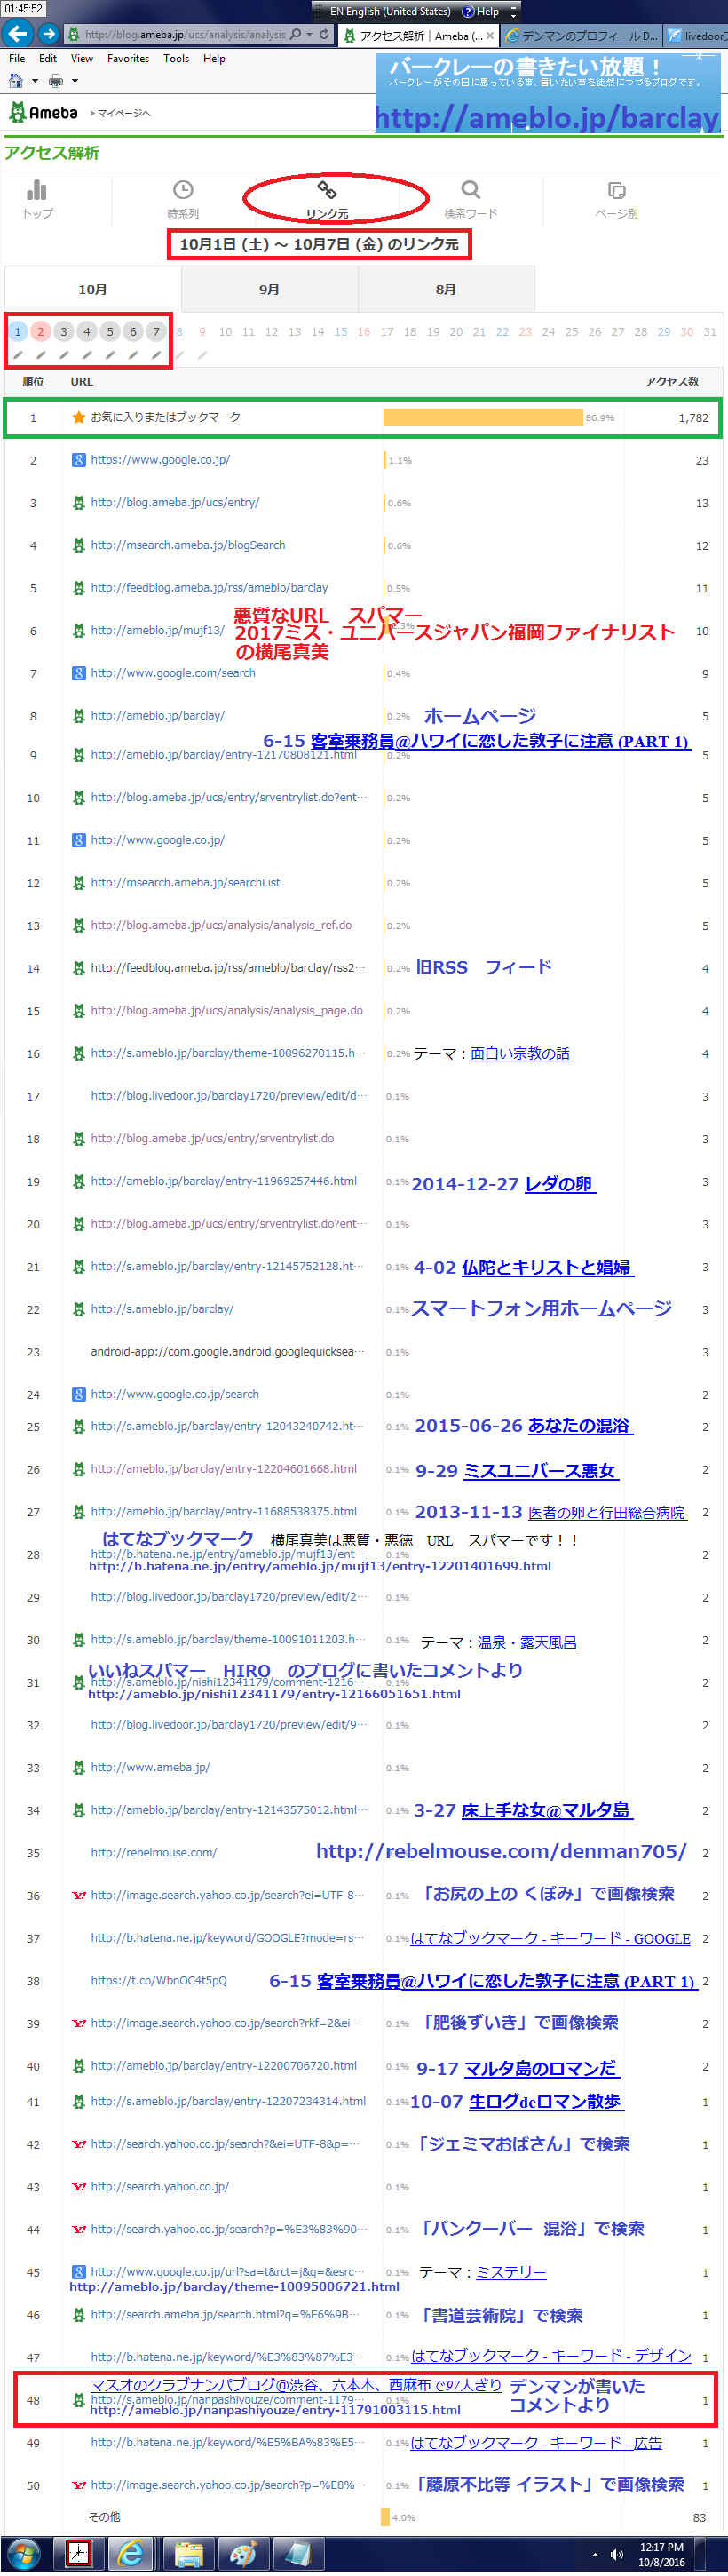
Task: Open the View menu
Action: (x=82, y=58)
